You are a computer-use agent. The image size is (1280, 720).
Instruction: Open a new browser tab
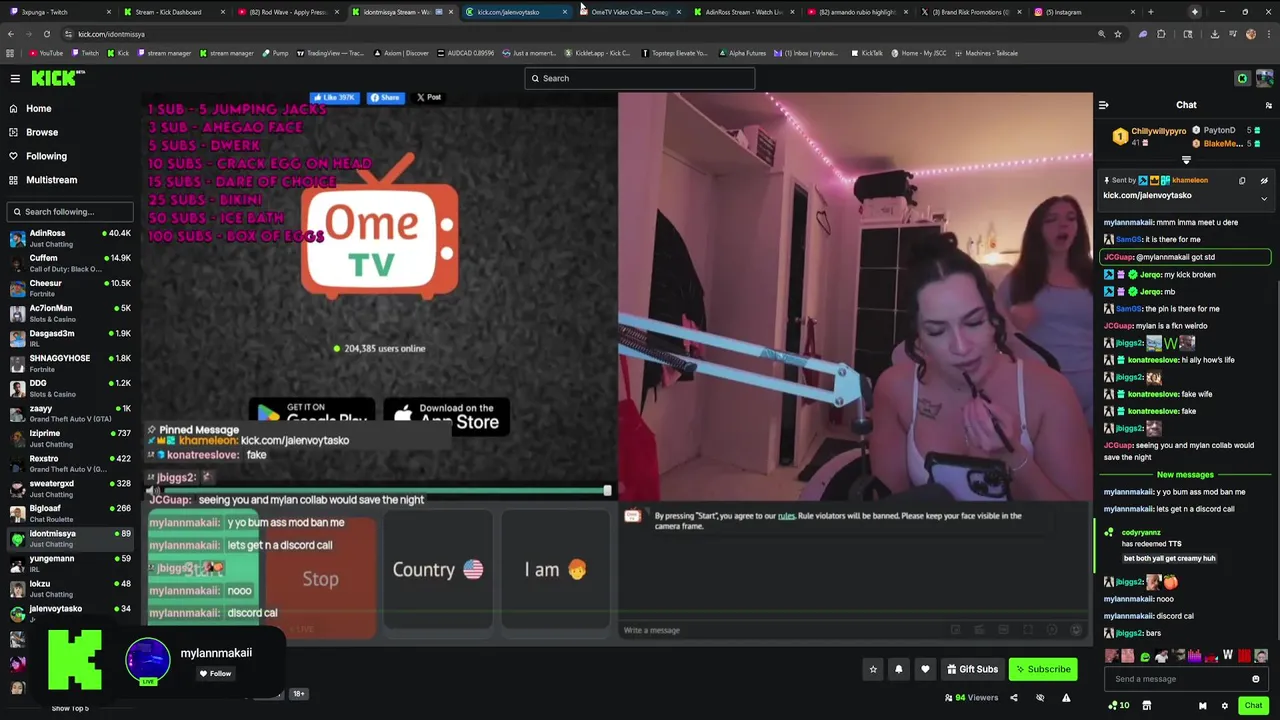click(1150, 12)
